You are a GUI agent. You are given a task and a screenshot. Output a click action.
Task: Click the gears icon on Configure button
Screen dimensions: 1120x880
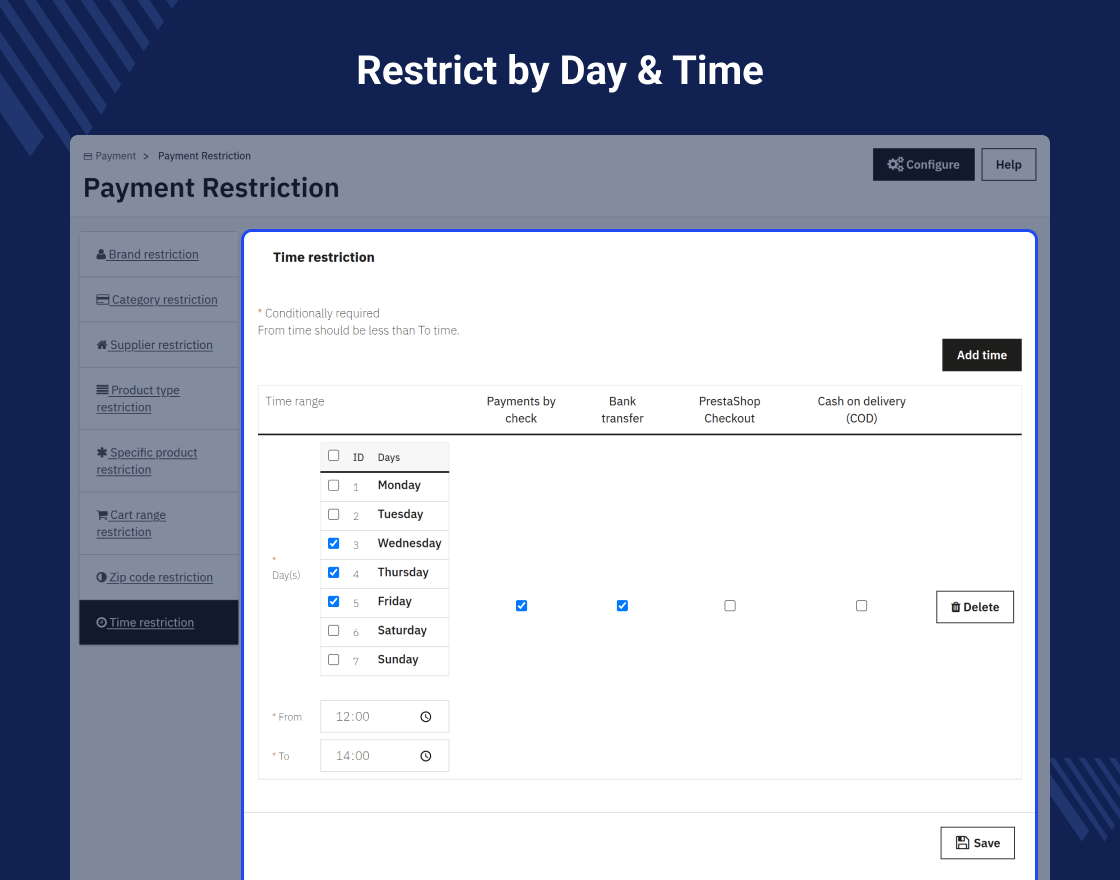(895, 164)
